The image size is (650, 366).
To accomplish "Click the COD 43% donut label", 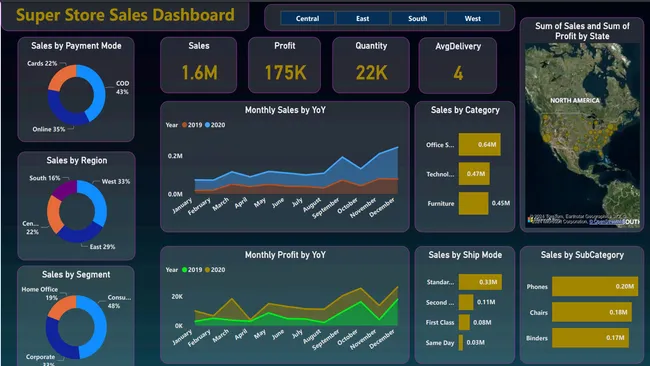I will [122, 87].
